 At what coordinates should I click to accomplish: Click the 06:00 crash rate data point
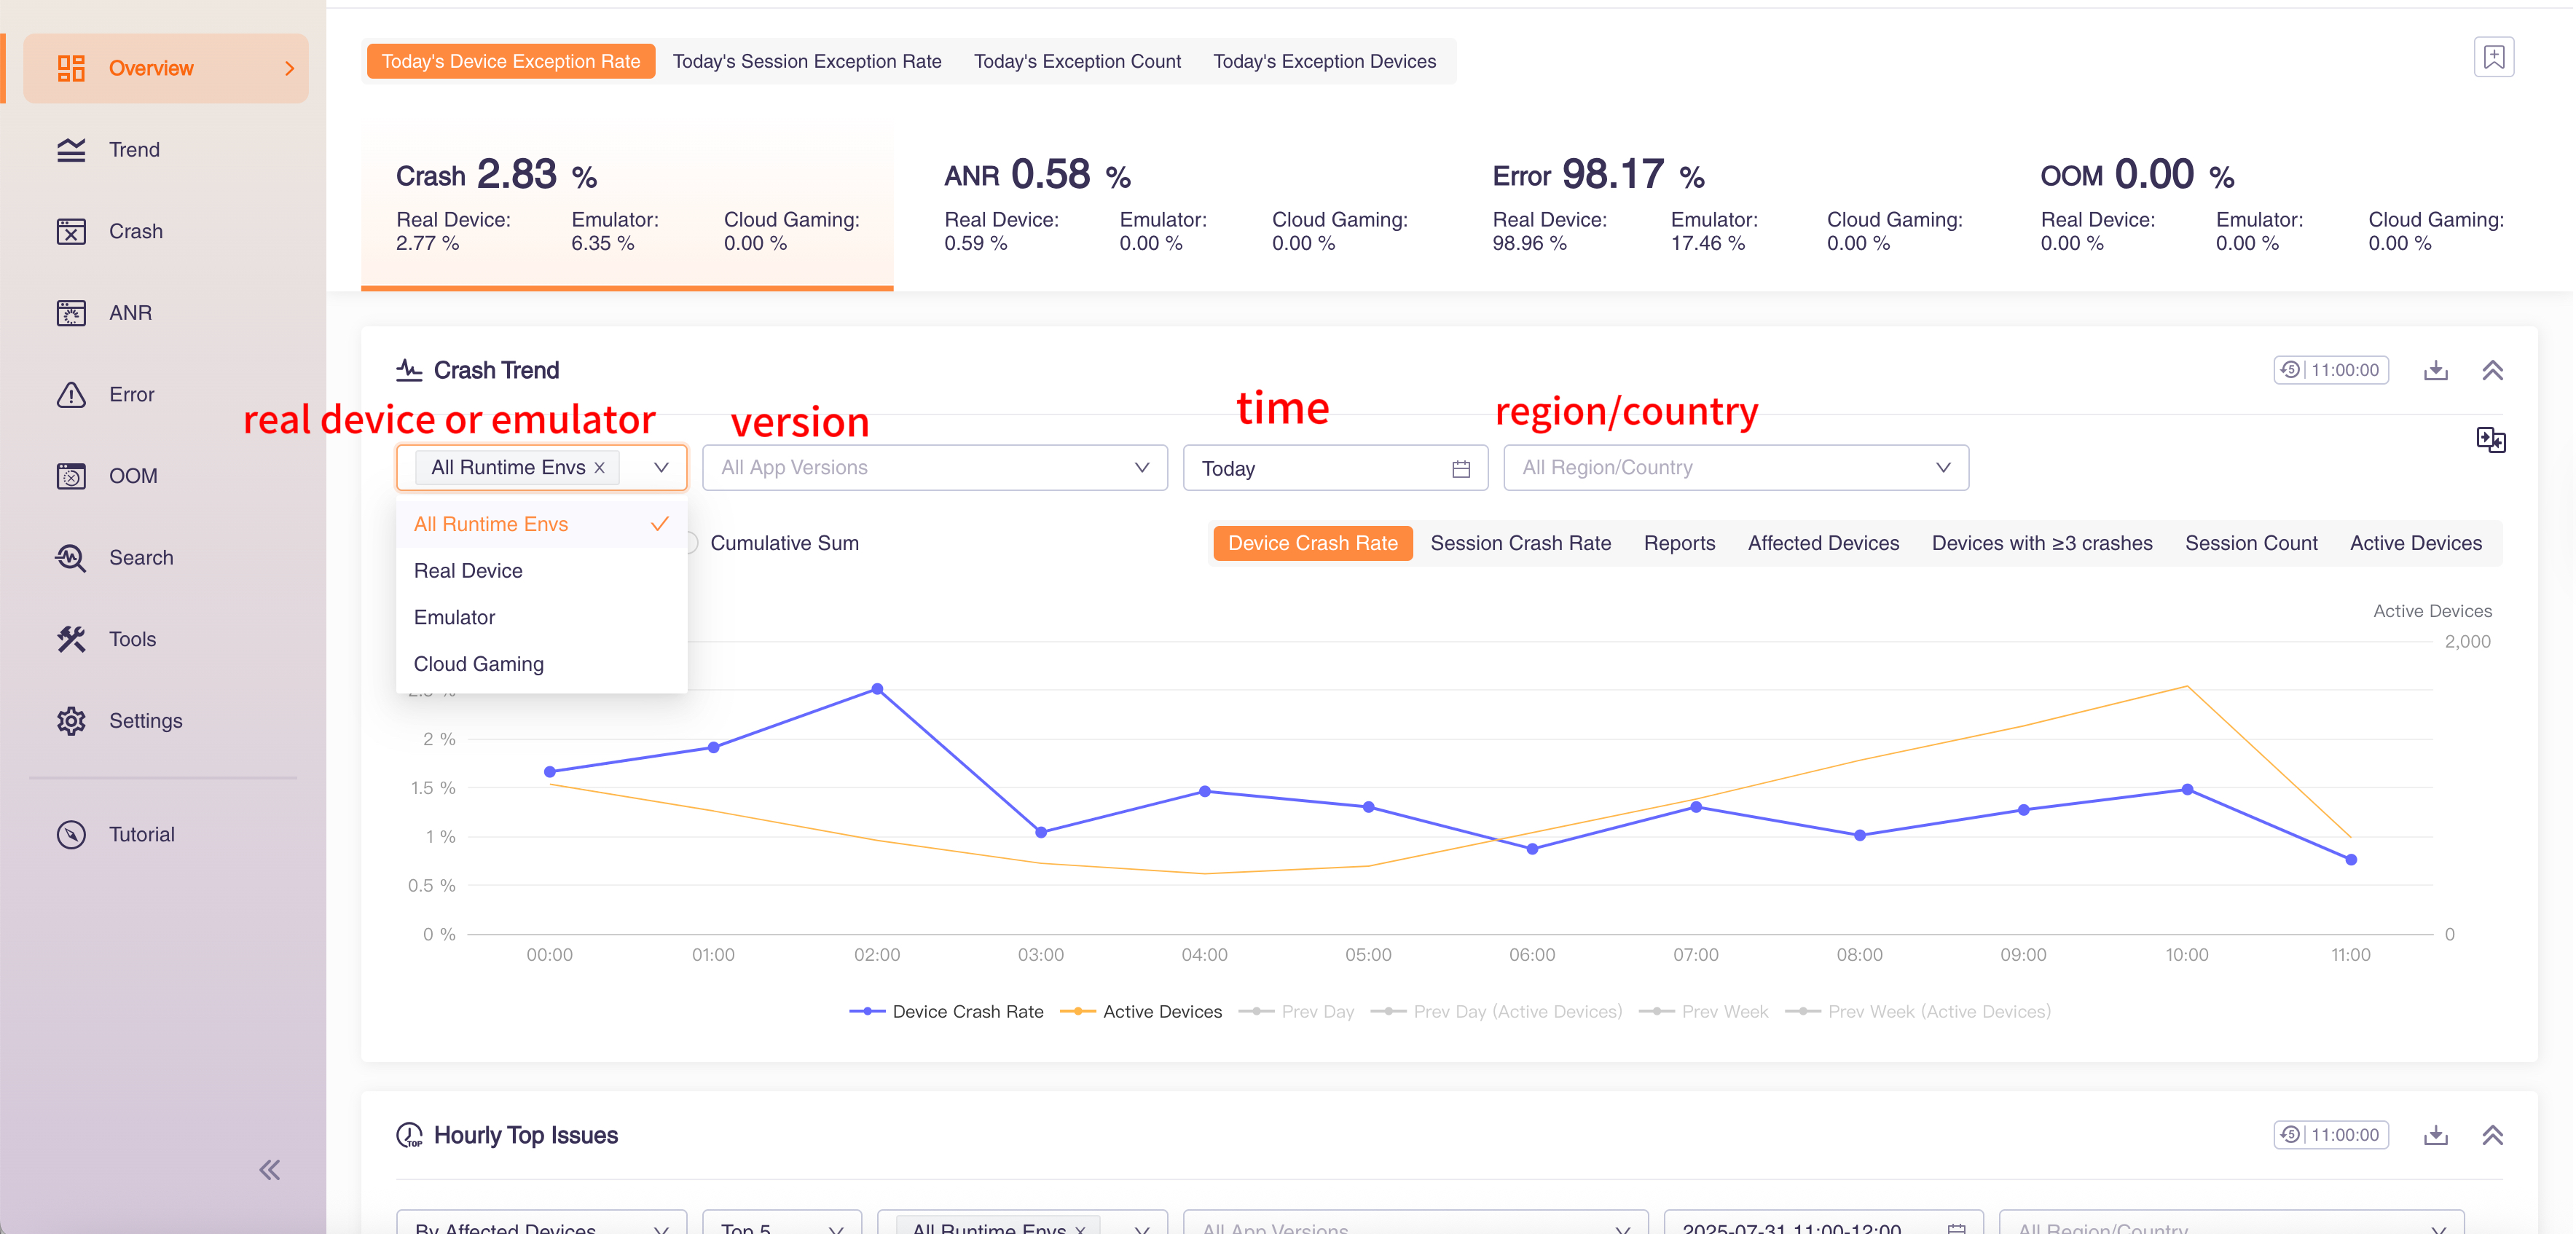tap(1532, 849)
